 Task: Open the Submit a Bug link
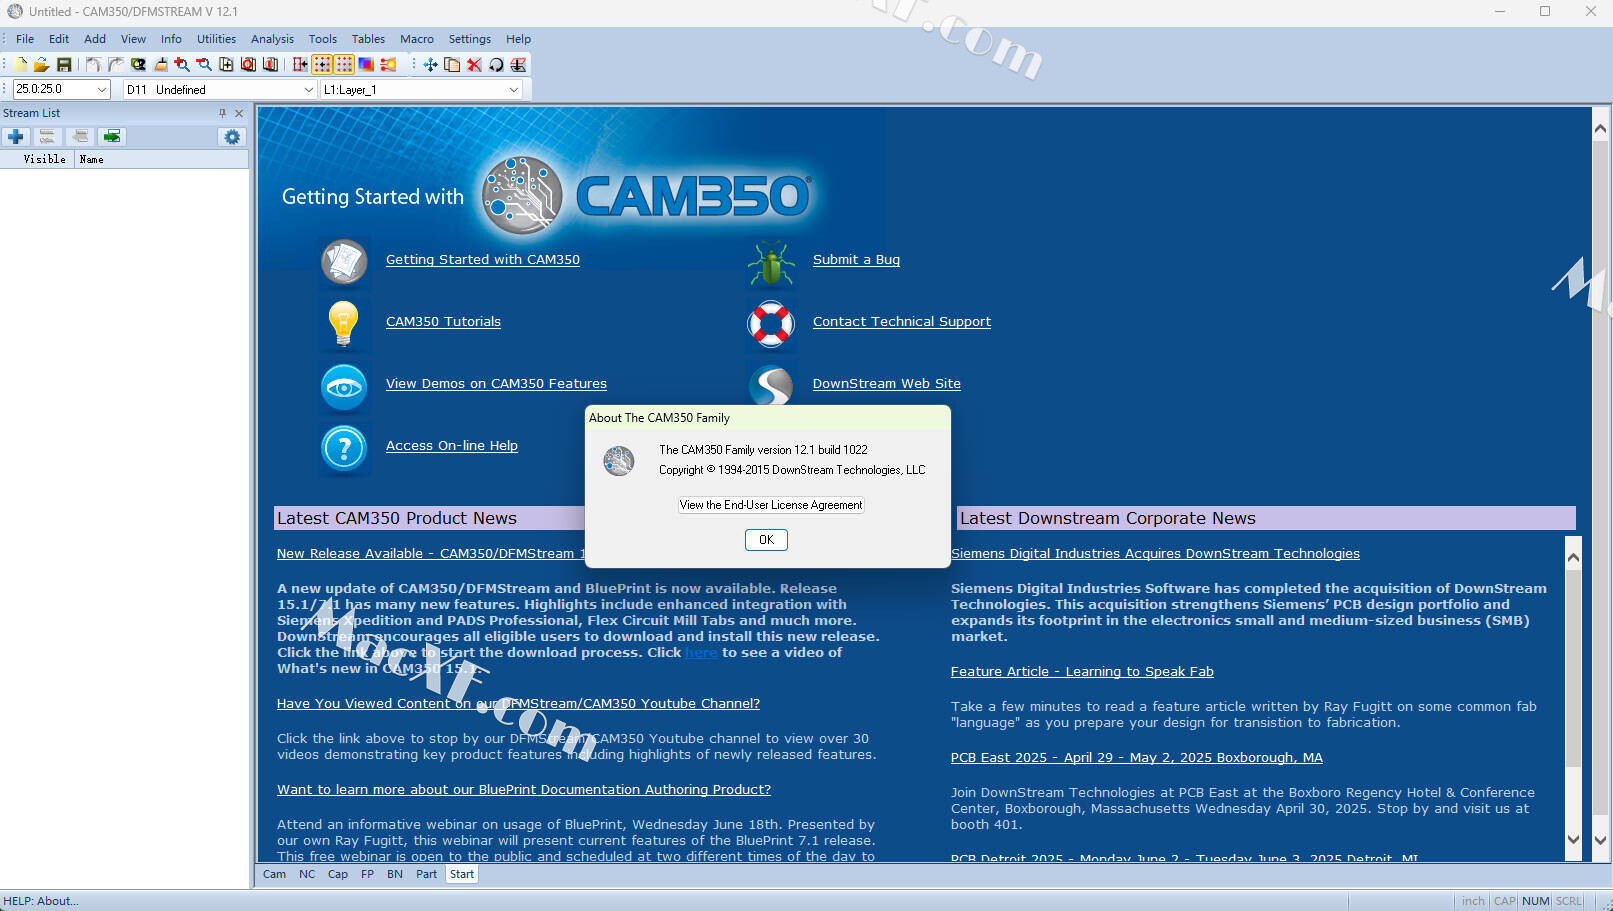[856, 260]
